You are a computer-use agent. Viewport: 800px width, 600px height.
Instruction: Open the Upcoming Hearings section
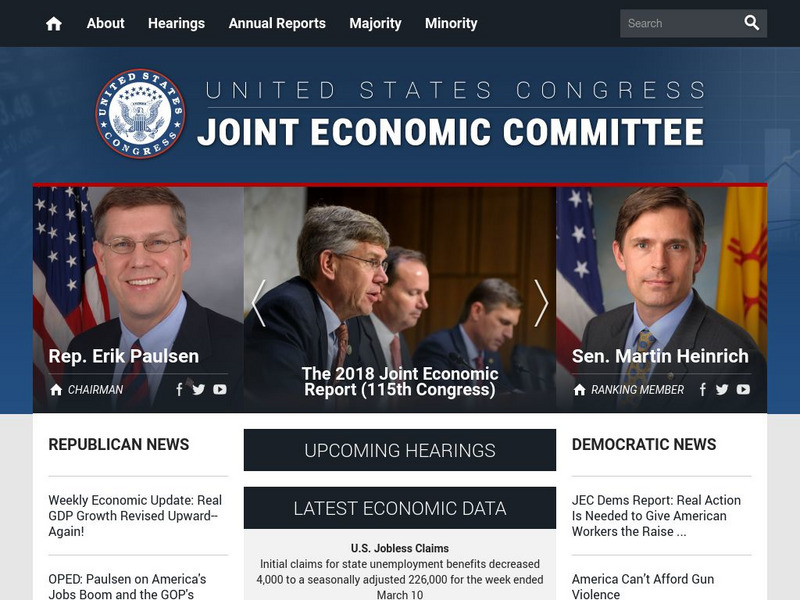pyautogui.click(x=400, y=450)
